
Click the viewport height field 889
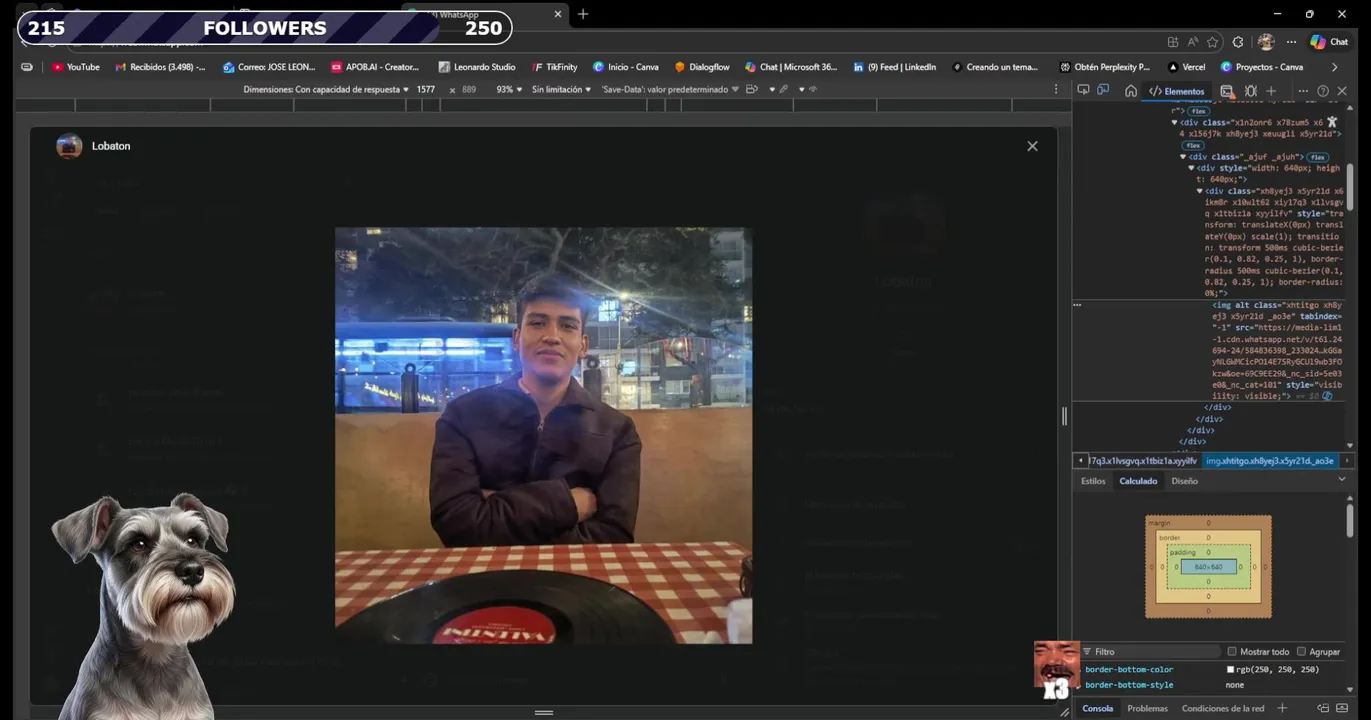(468, 89)
